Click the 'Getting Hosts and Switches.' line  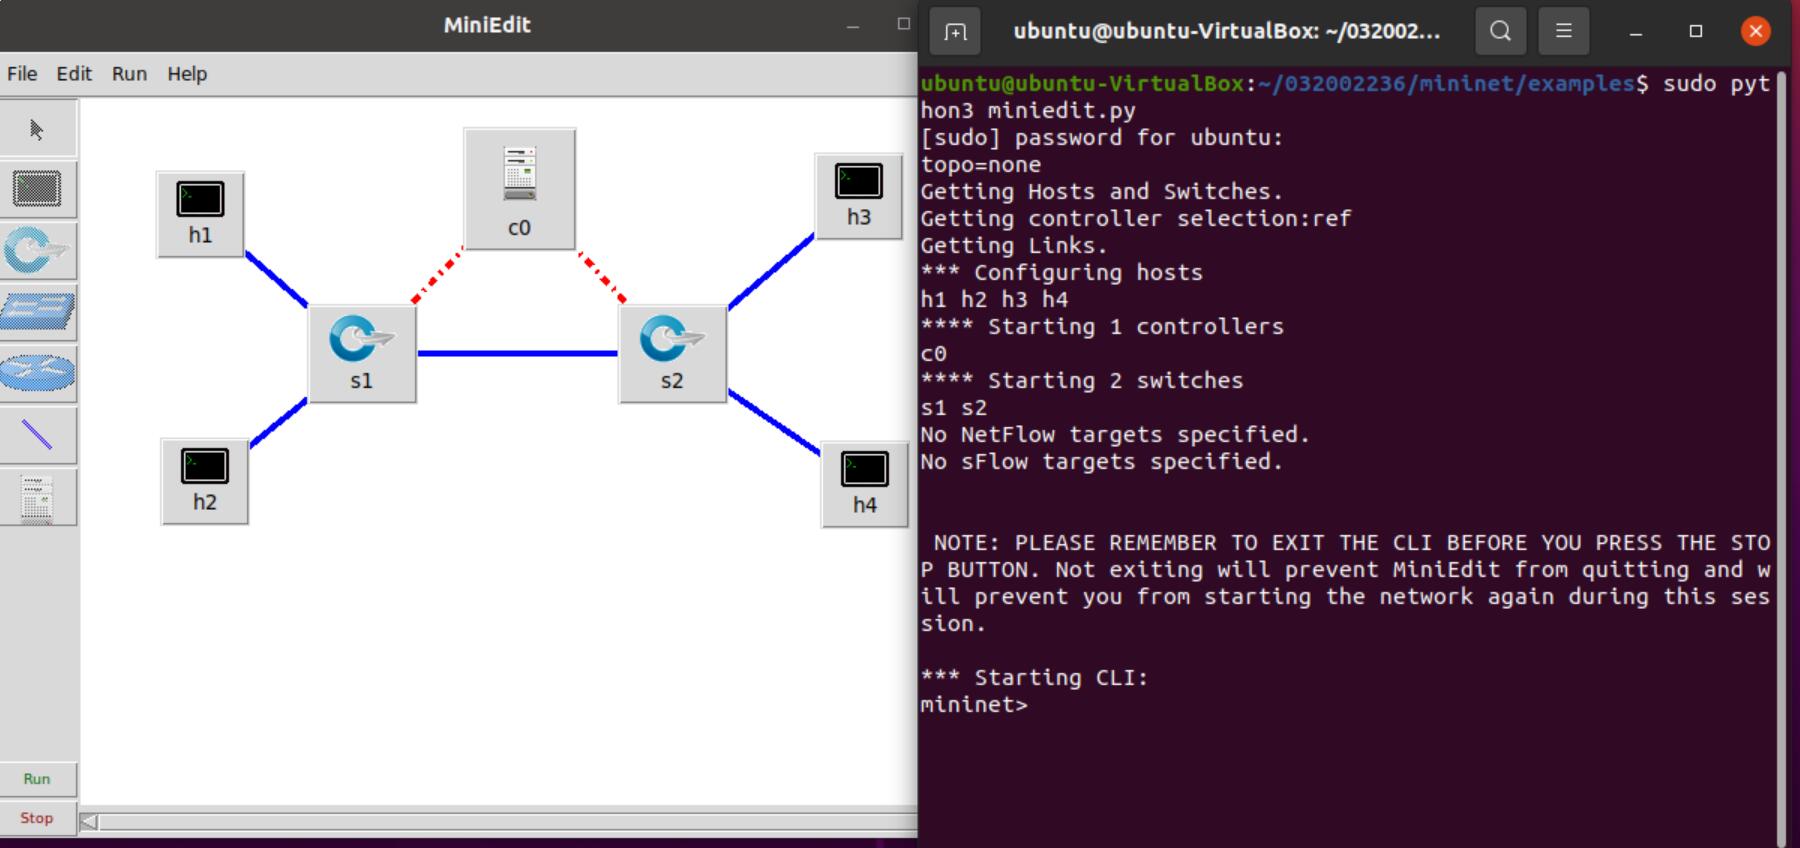point(1101,192)
